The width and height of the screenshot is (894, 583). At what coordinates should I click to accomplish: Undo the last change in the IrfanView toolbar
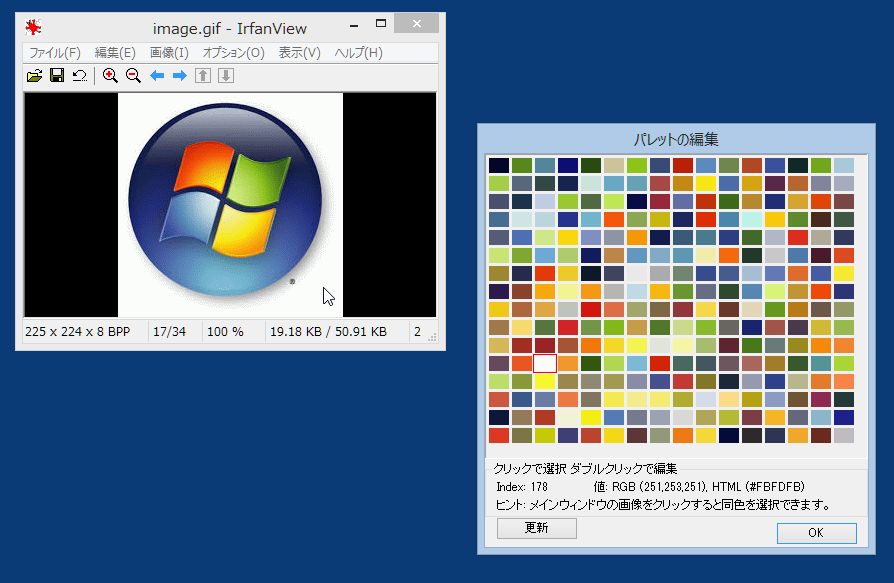point(80,76)
